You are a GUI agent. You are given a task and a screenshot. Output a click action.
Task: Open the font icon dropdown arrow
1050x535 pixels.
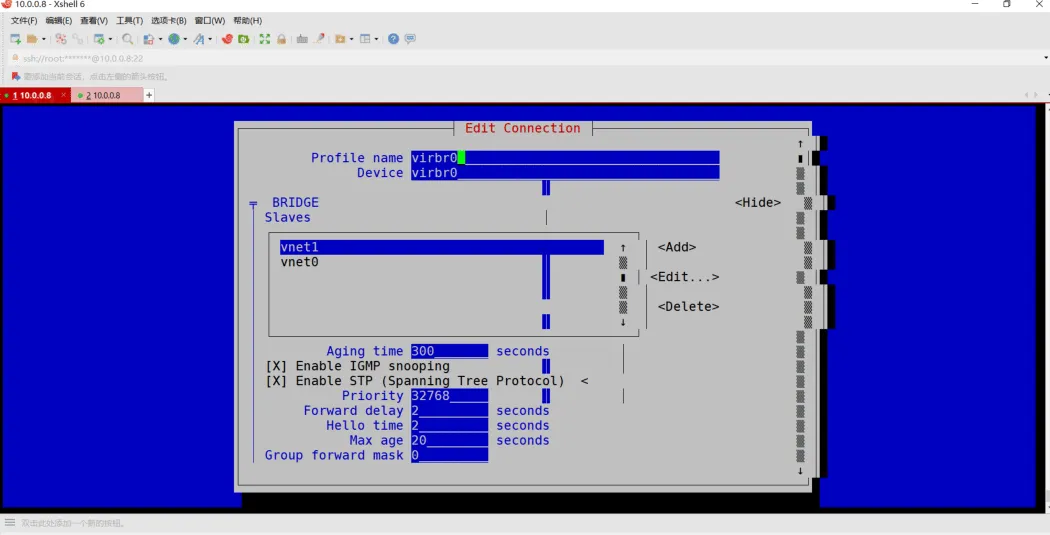click(x=210, y=39)
